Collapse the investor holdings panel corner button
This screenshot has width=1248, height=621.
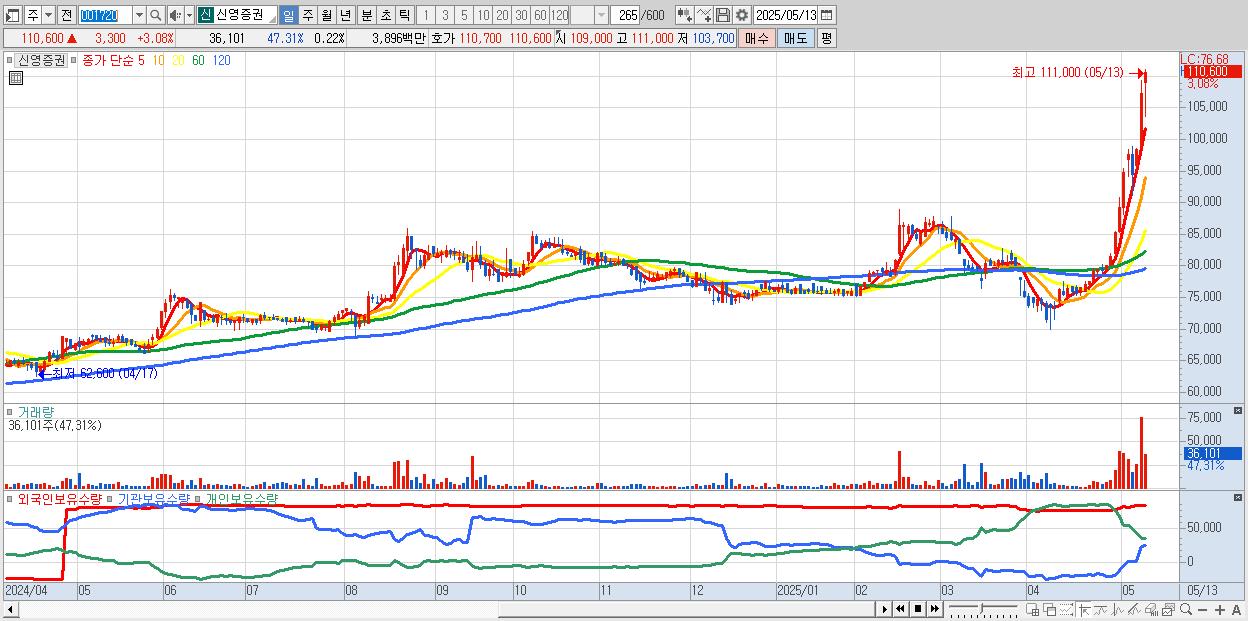click(1238, 497)
